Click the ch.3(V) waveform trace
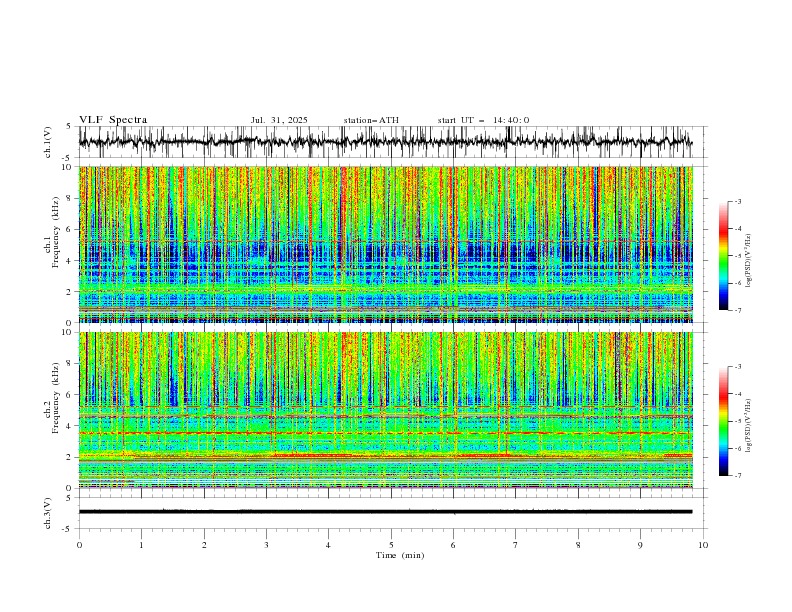This screenshot has width=792, height=612. tap(385, 512)
